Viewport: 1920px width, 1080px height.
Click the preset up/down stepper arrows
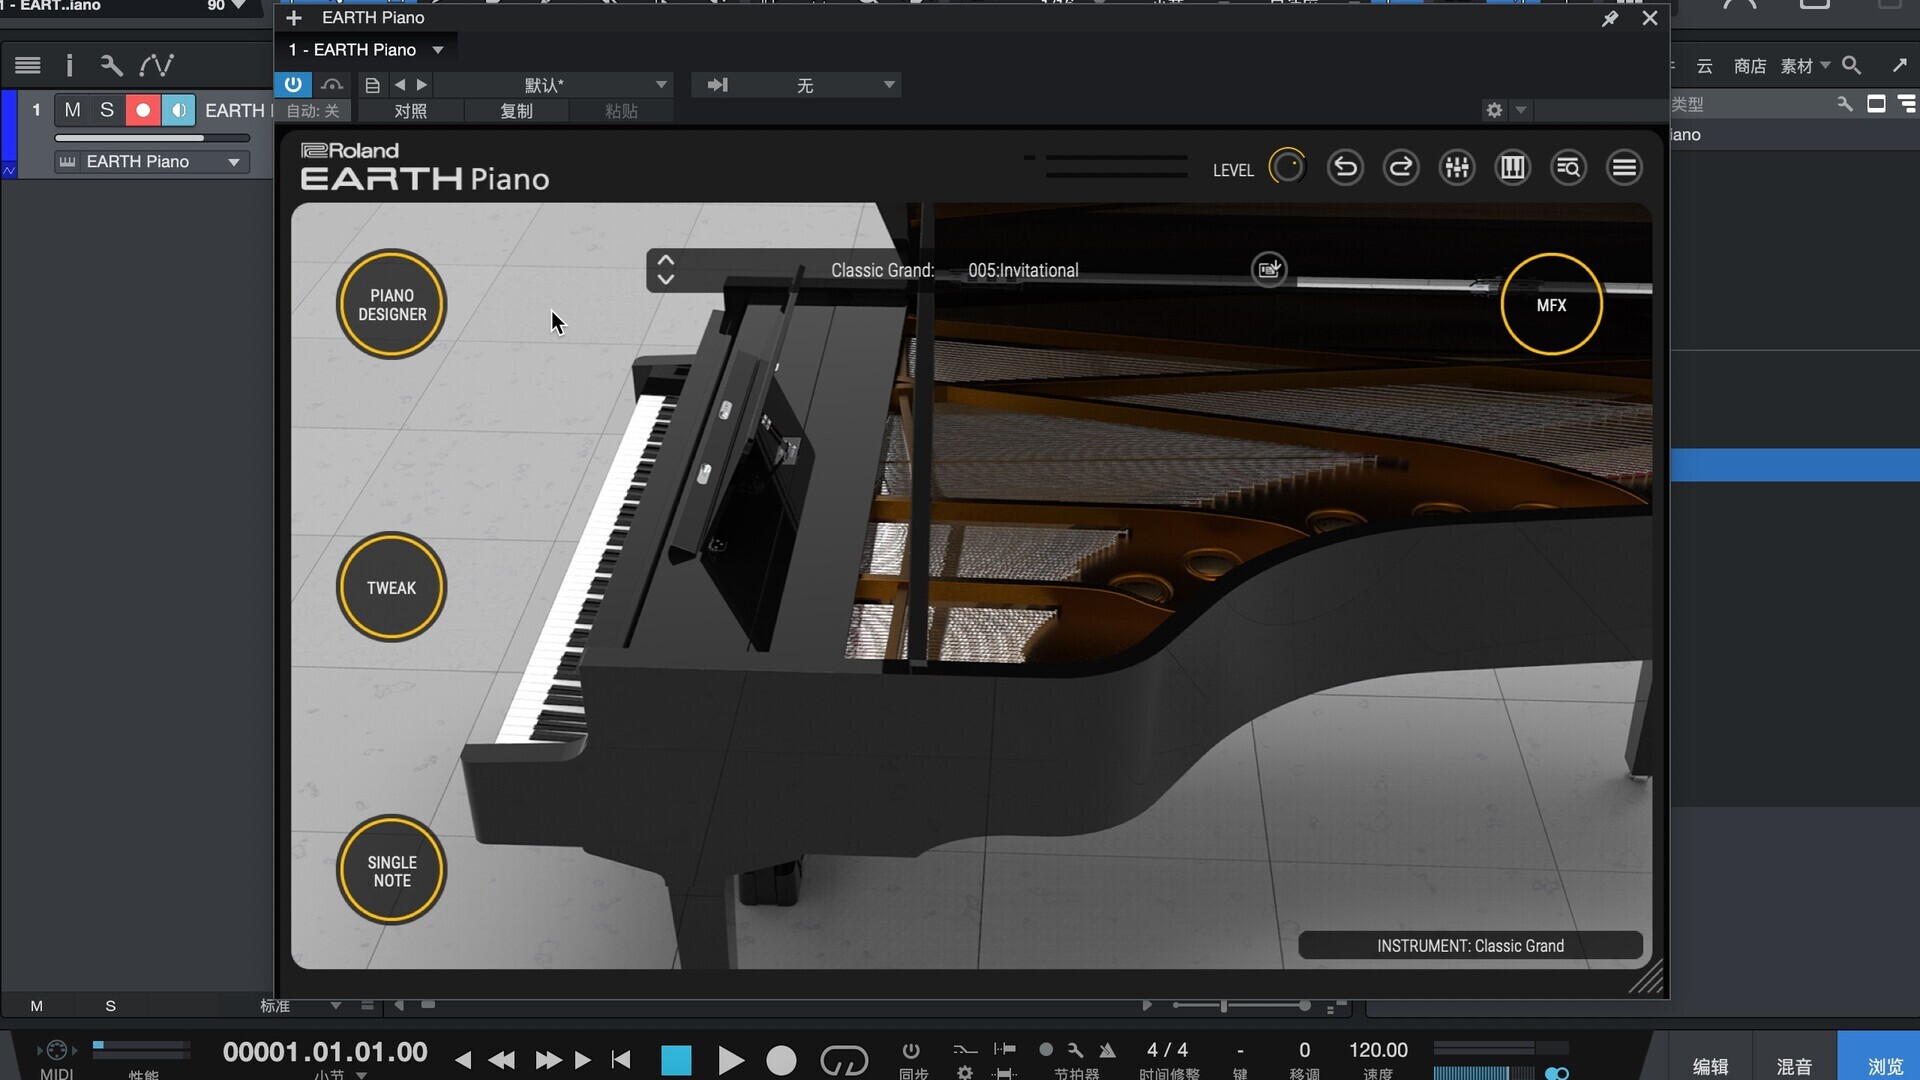click(665, 269)
